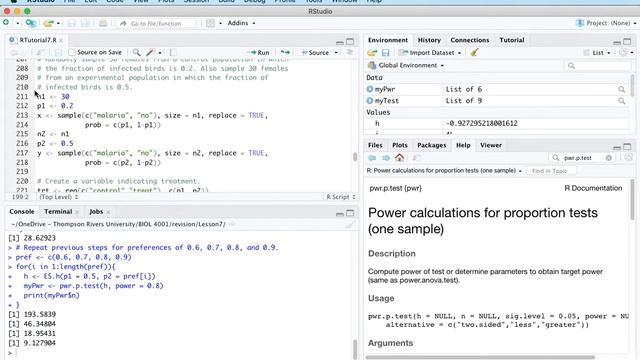Click the Save workspace disk icon

point(385,53)
